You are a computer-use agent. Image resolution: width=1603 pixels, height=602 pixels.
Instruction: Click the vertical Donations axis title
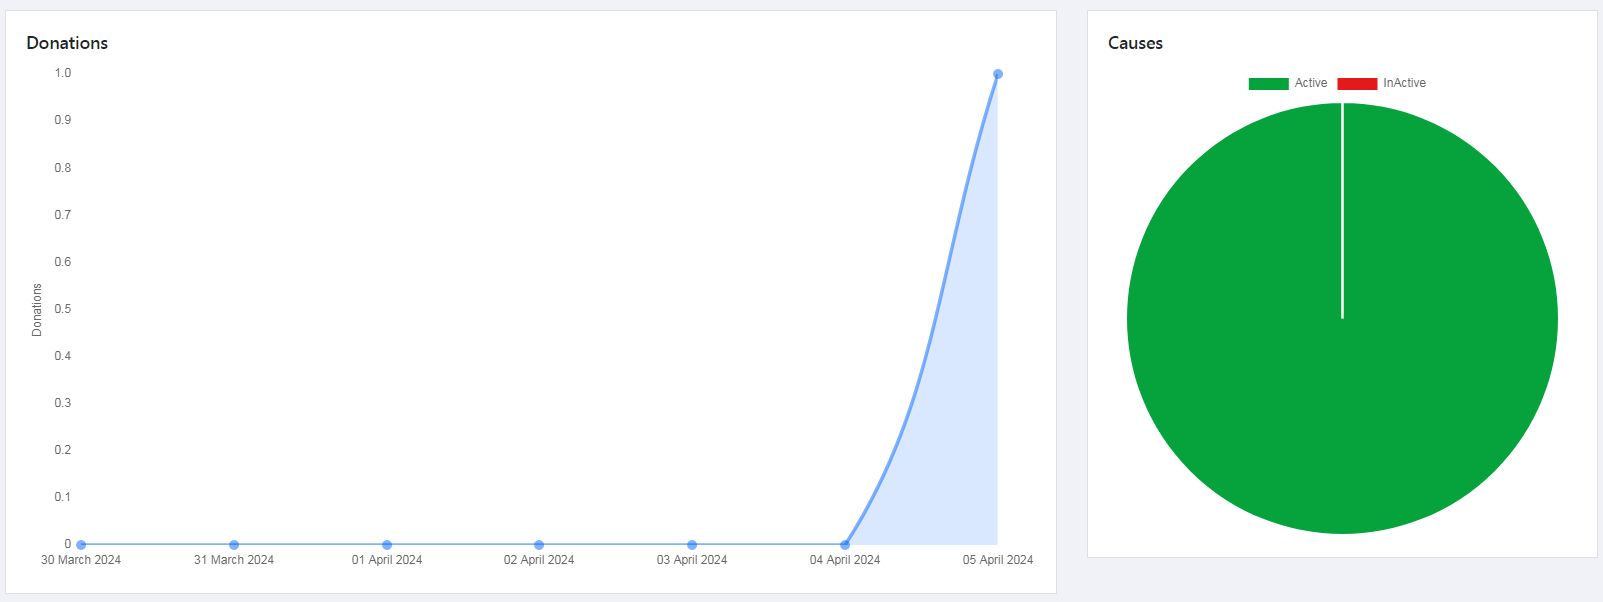coord(37,310)
